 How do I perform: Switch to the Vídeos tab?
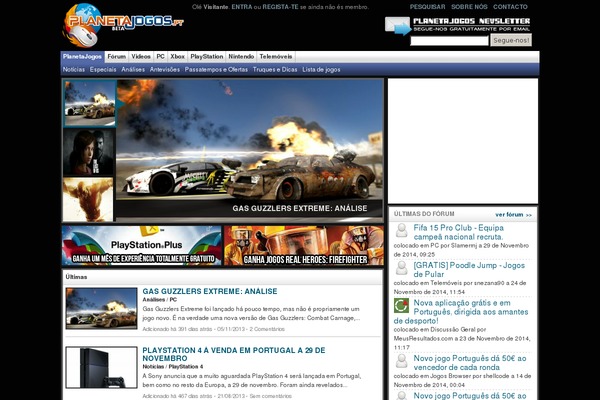141,57
